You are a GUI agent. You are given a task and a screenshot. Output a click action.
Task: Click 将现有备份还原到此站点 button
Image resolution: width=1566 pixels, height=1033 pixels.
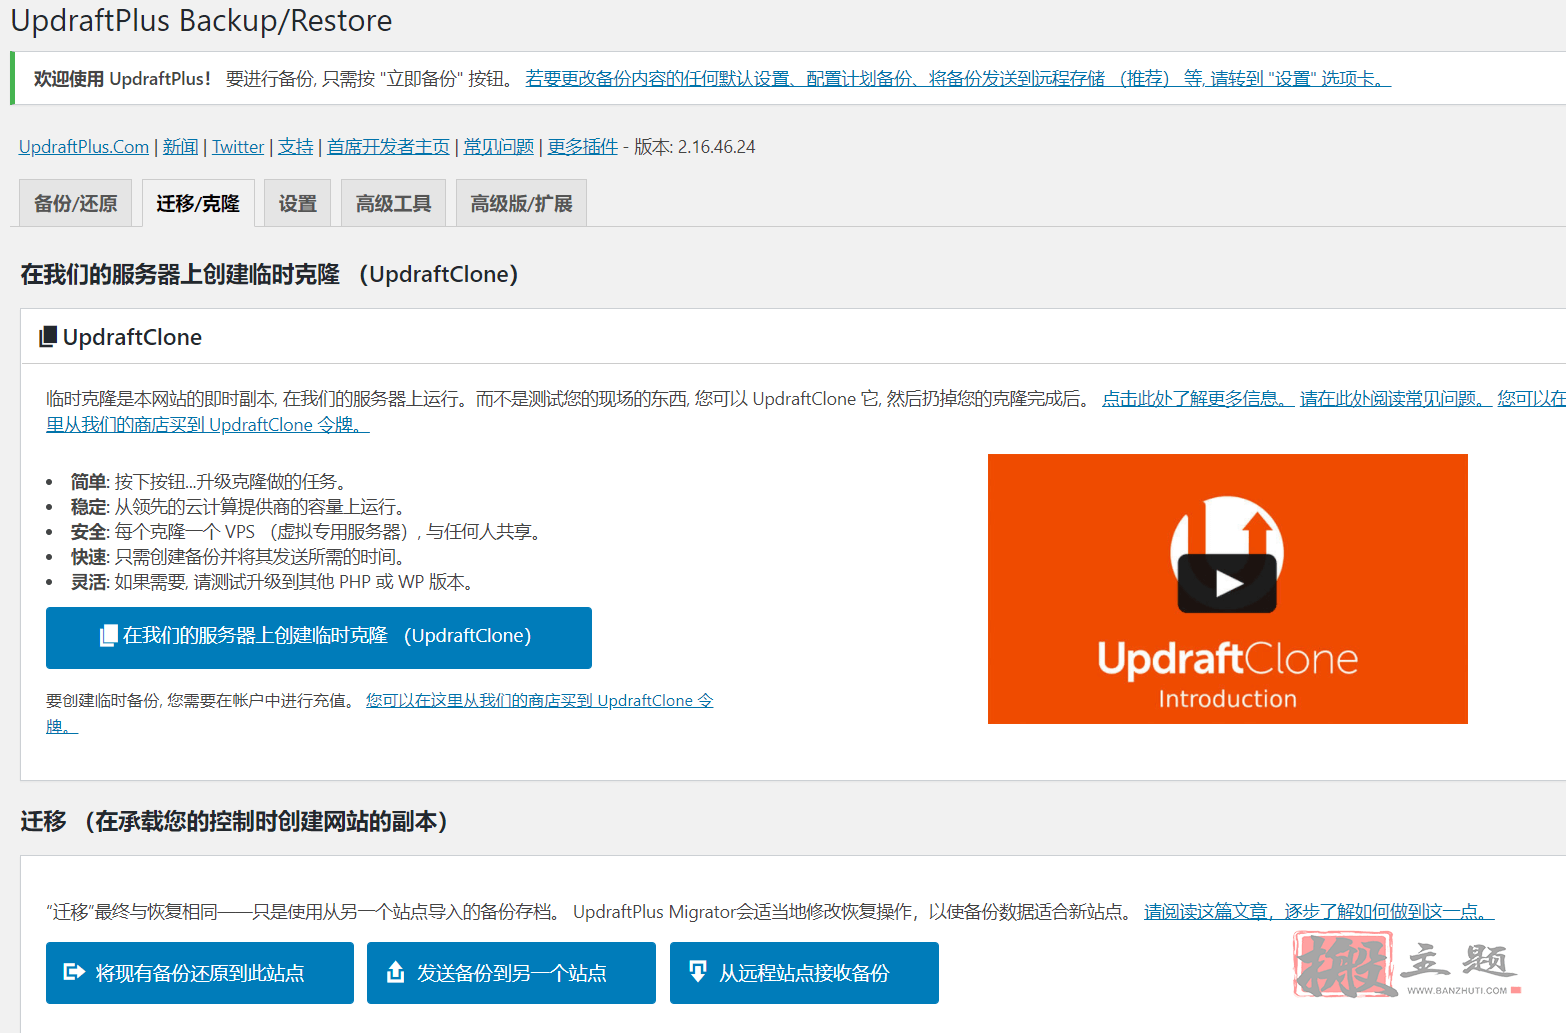[x=200, y=972]
